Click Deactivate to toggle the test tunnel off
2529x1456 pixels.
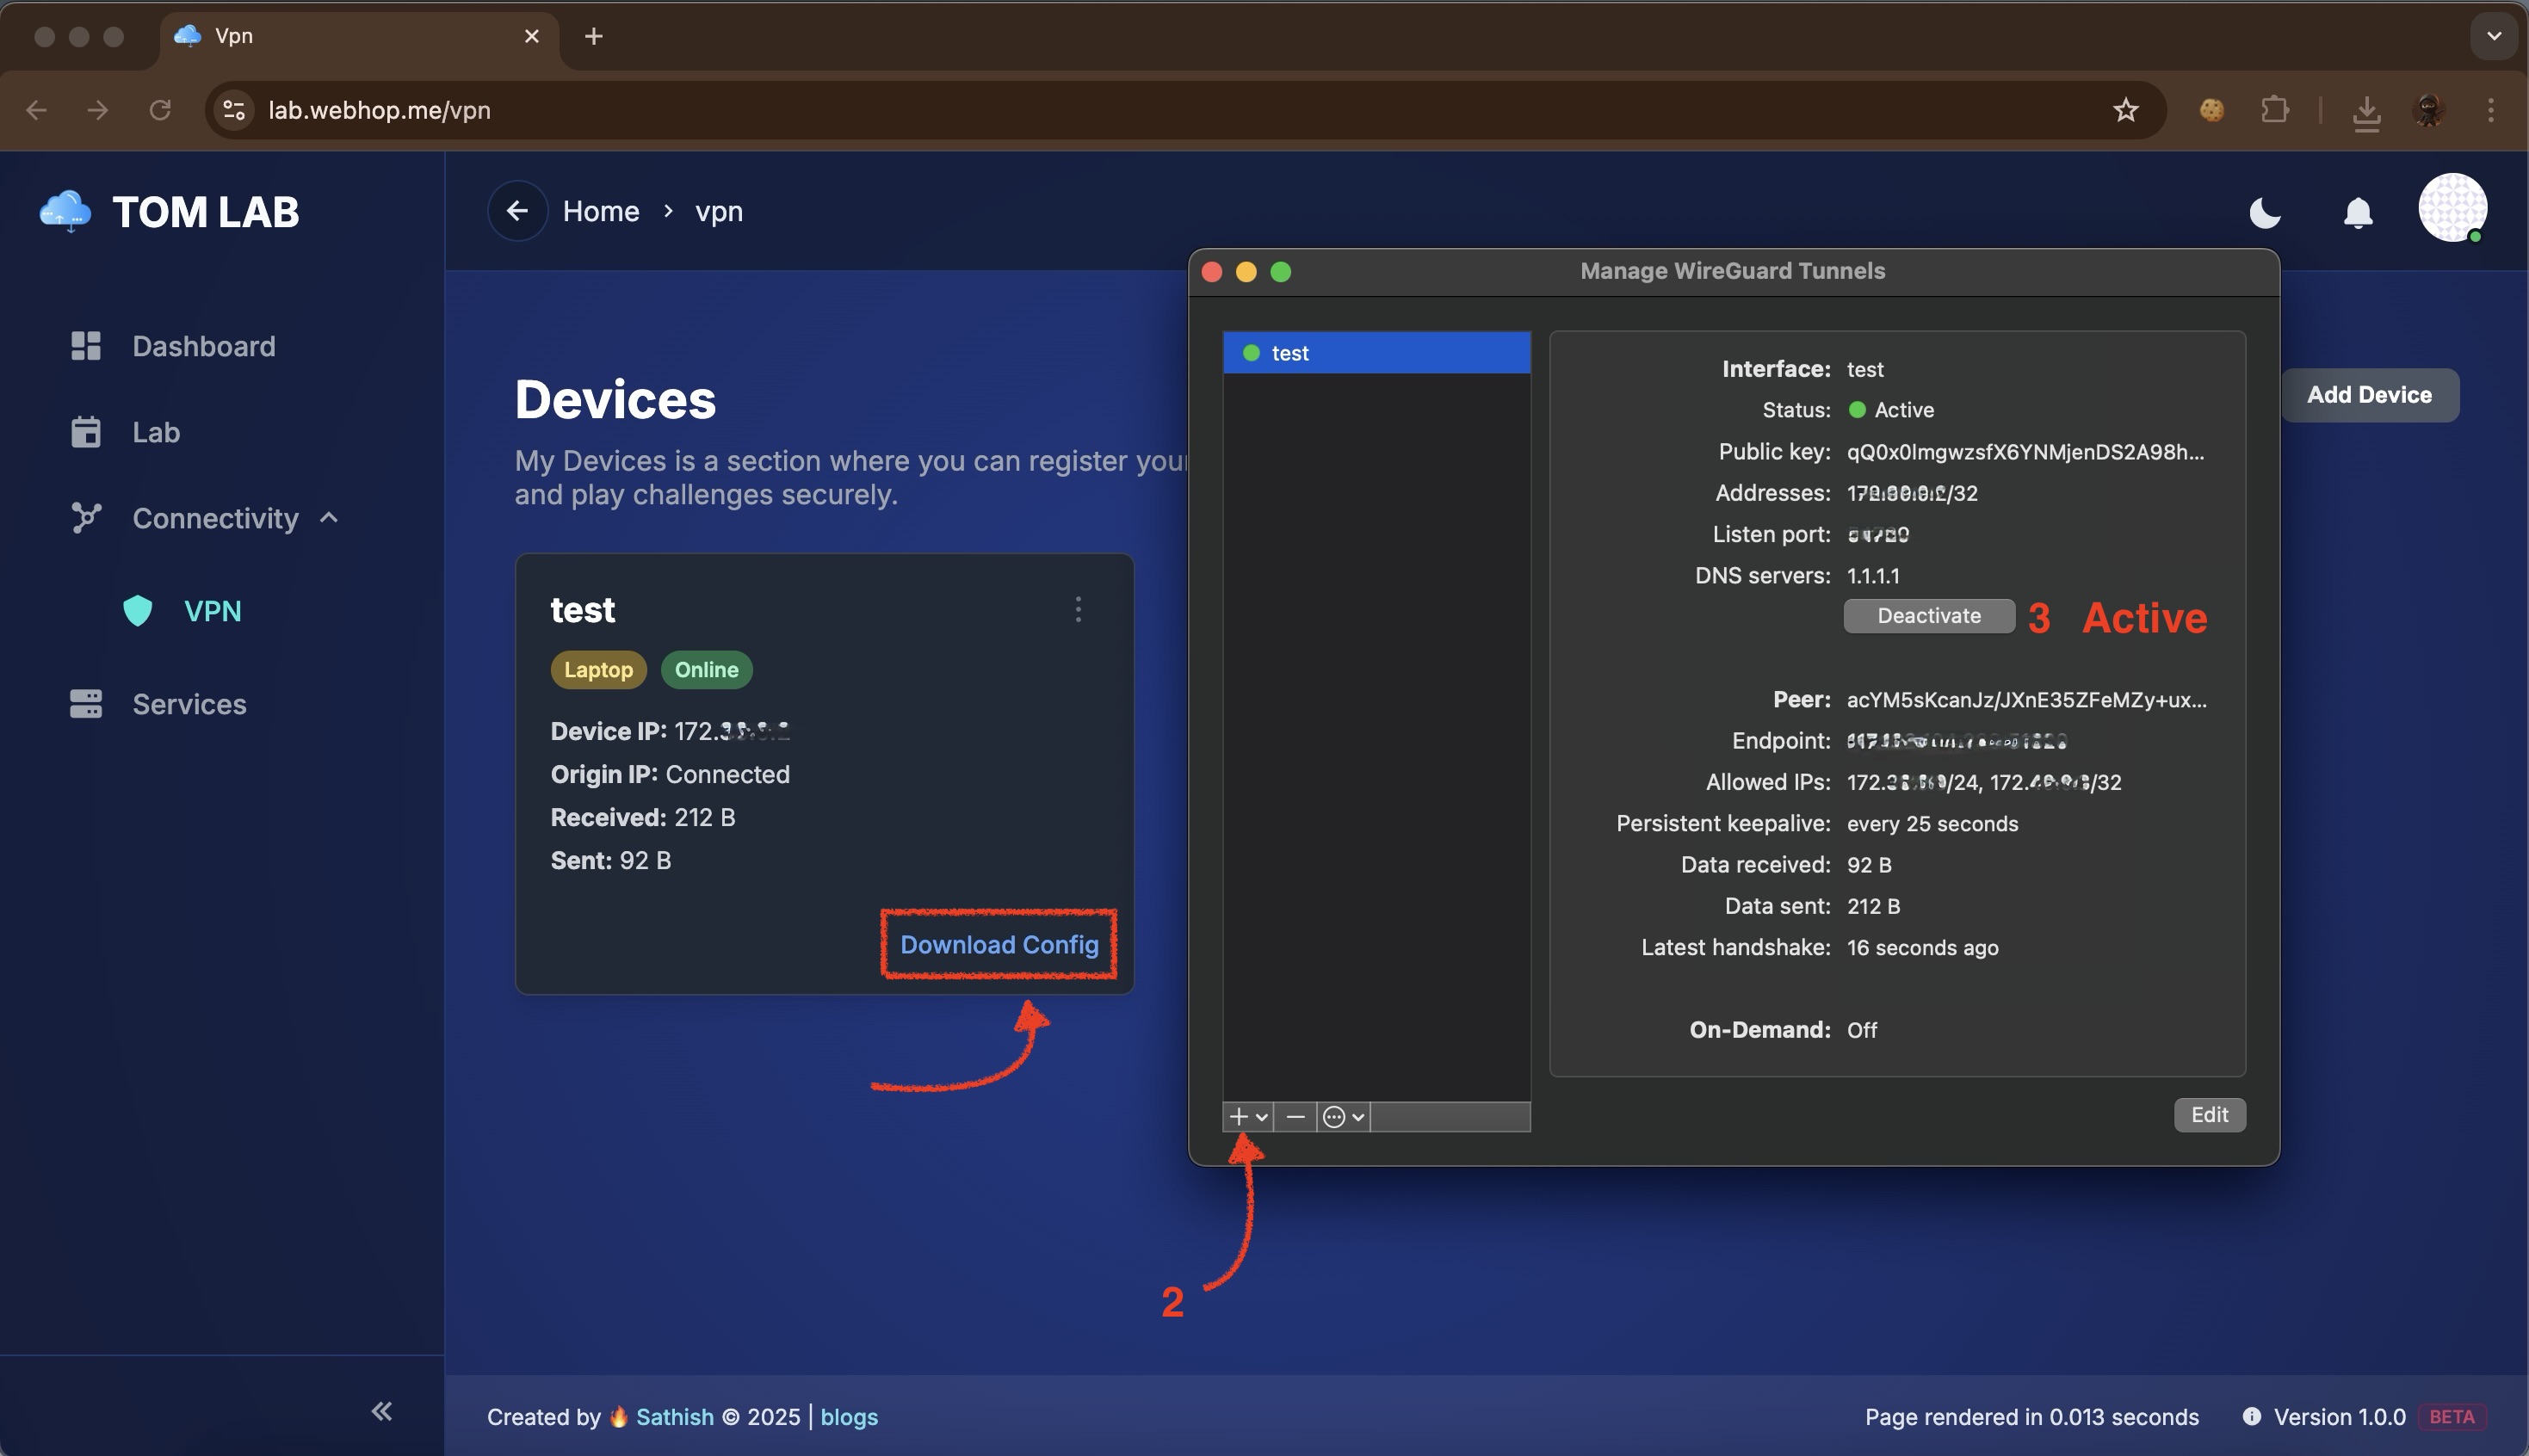1928,616
